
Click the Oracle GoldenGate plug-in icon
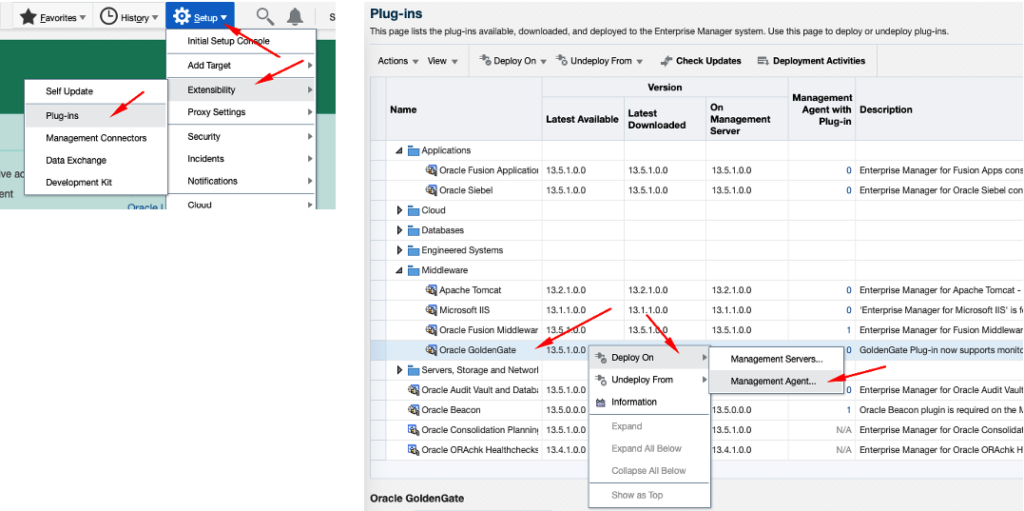(x=431, y=350)
